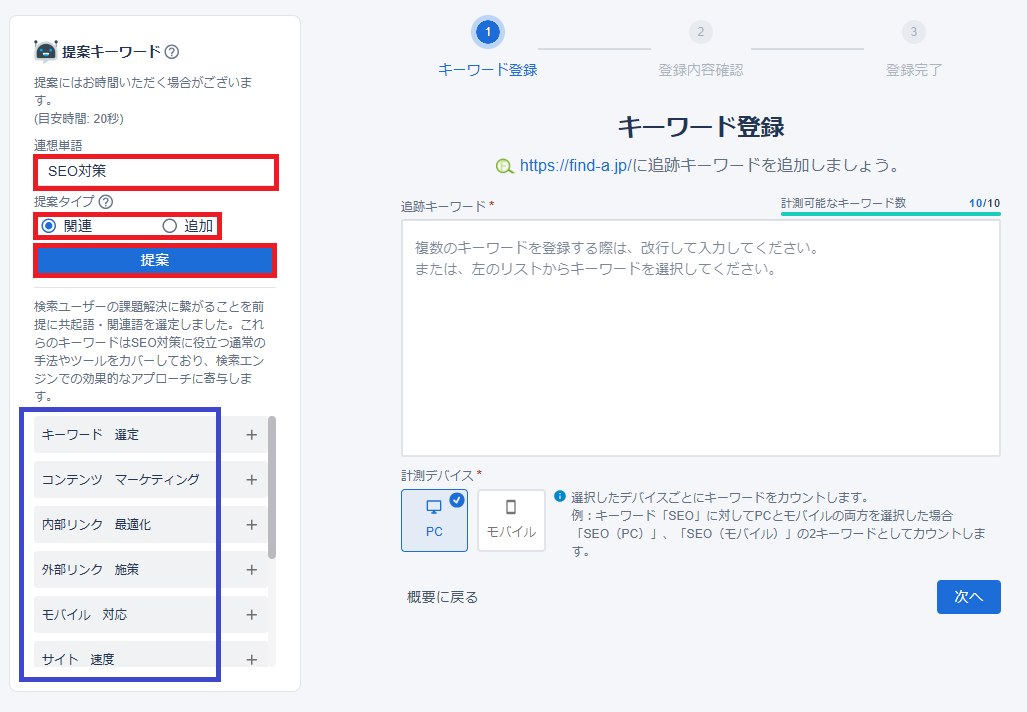Toggle the PC device checkmark

[x=457, y=500]
